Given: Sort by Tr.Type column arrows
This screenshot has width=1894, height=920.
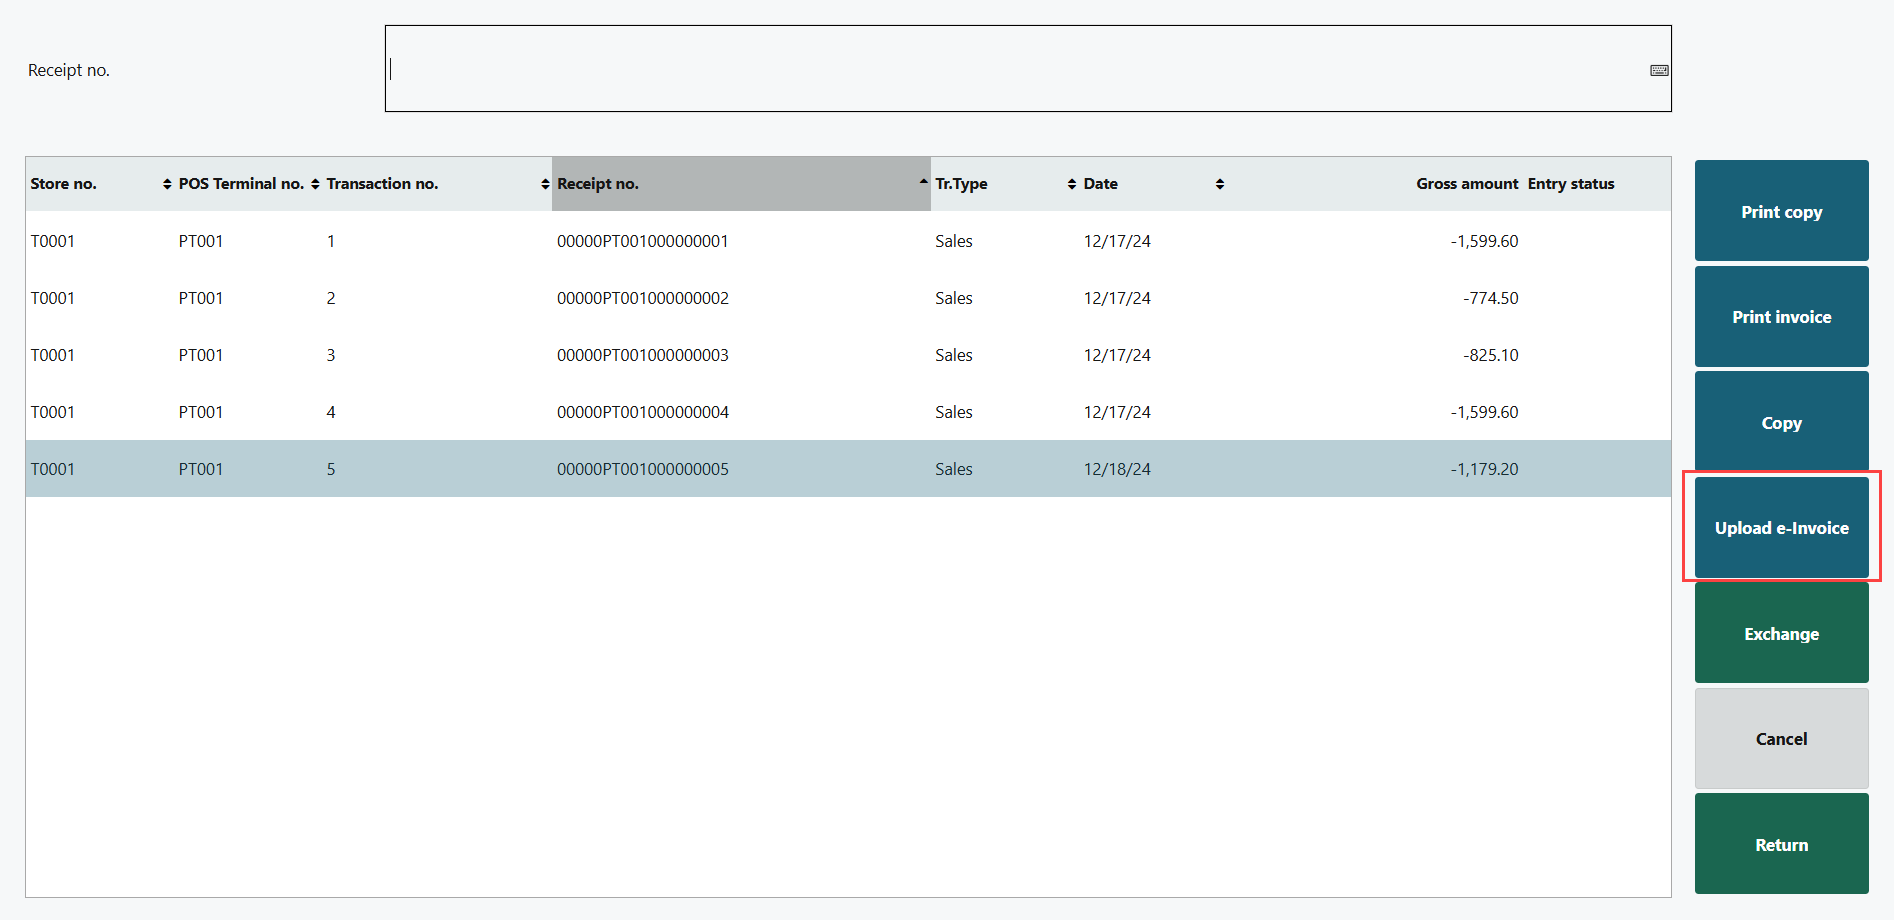Looking at the screenshot, I should coord(1072,184).
